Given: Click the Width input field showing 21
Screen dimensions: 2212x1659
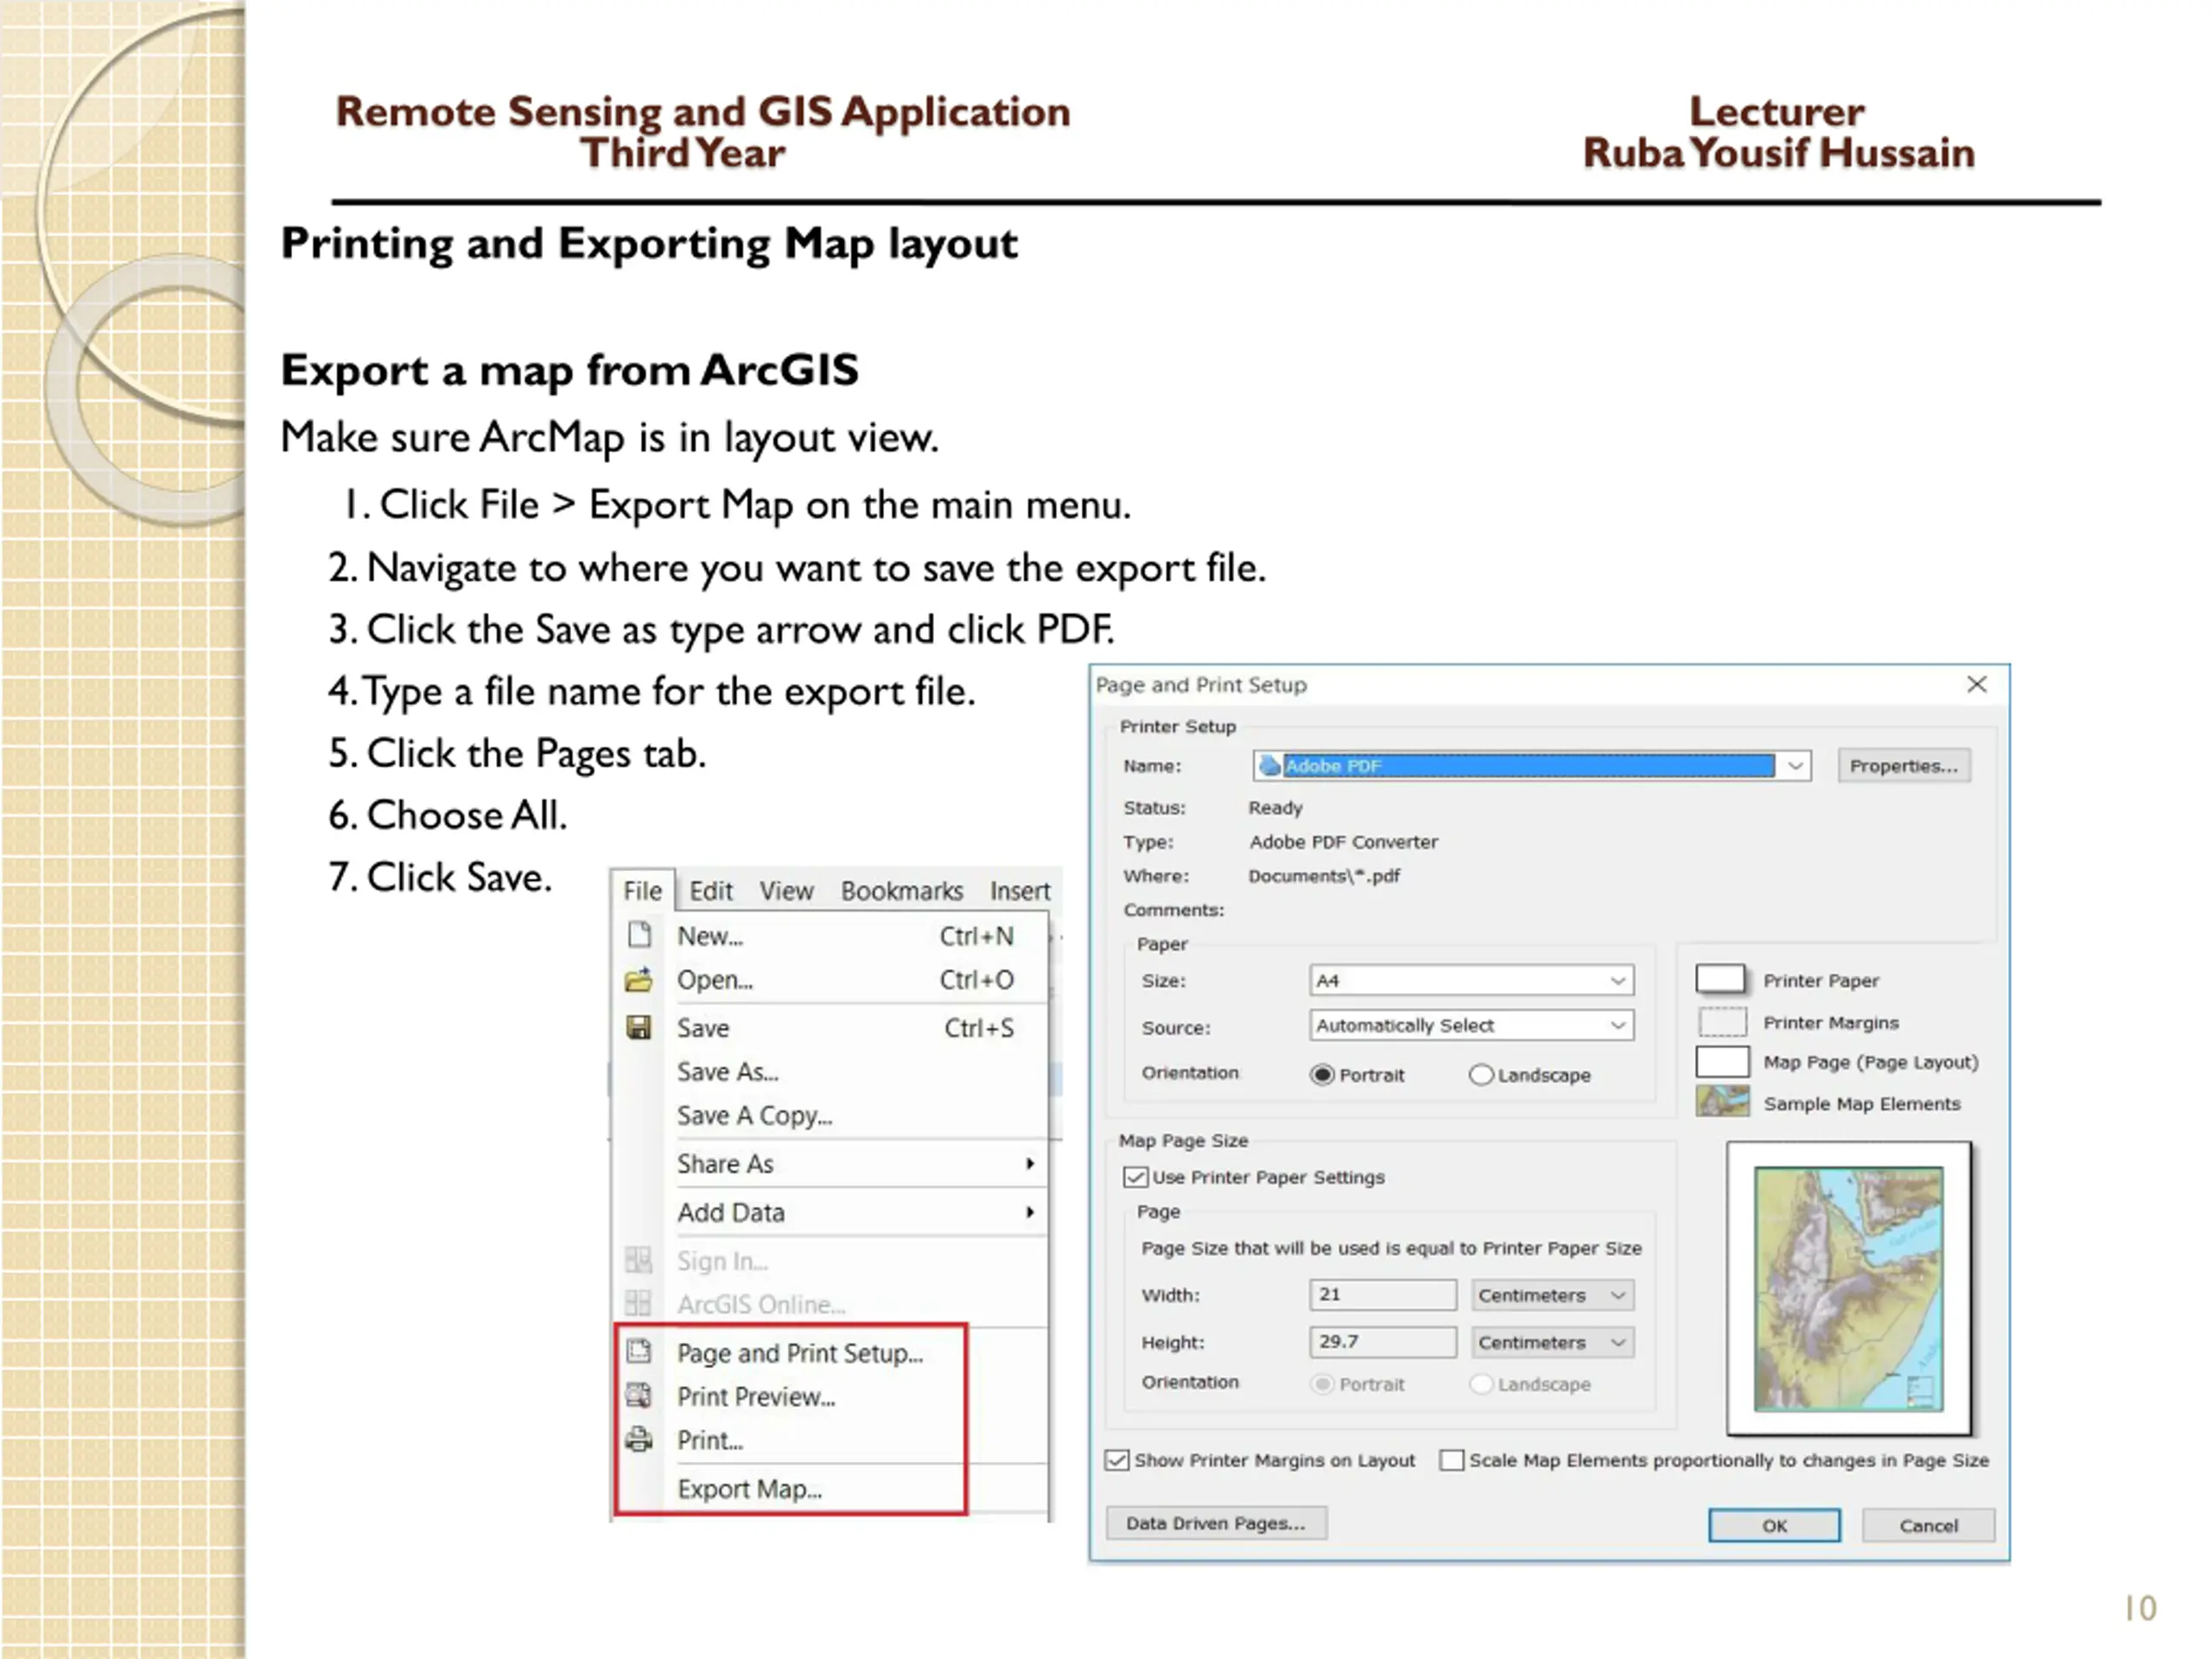Looking at the screenshot, I should pos(1383,1294).
